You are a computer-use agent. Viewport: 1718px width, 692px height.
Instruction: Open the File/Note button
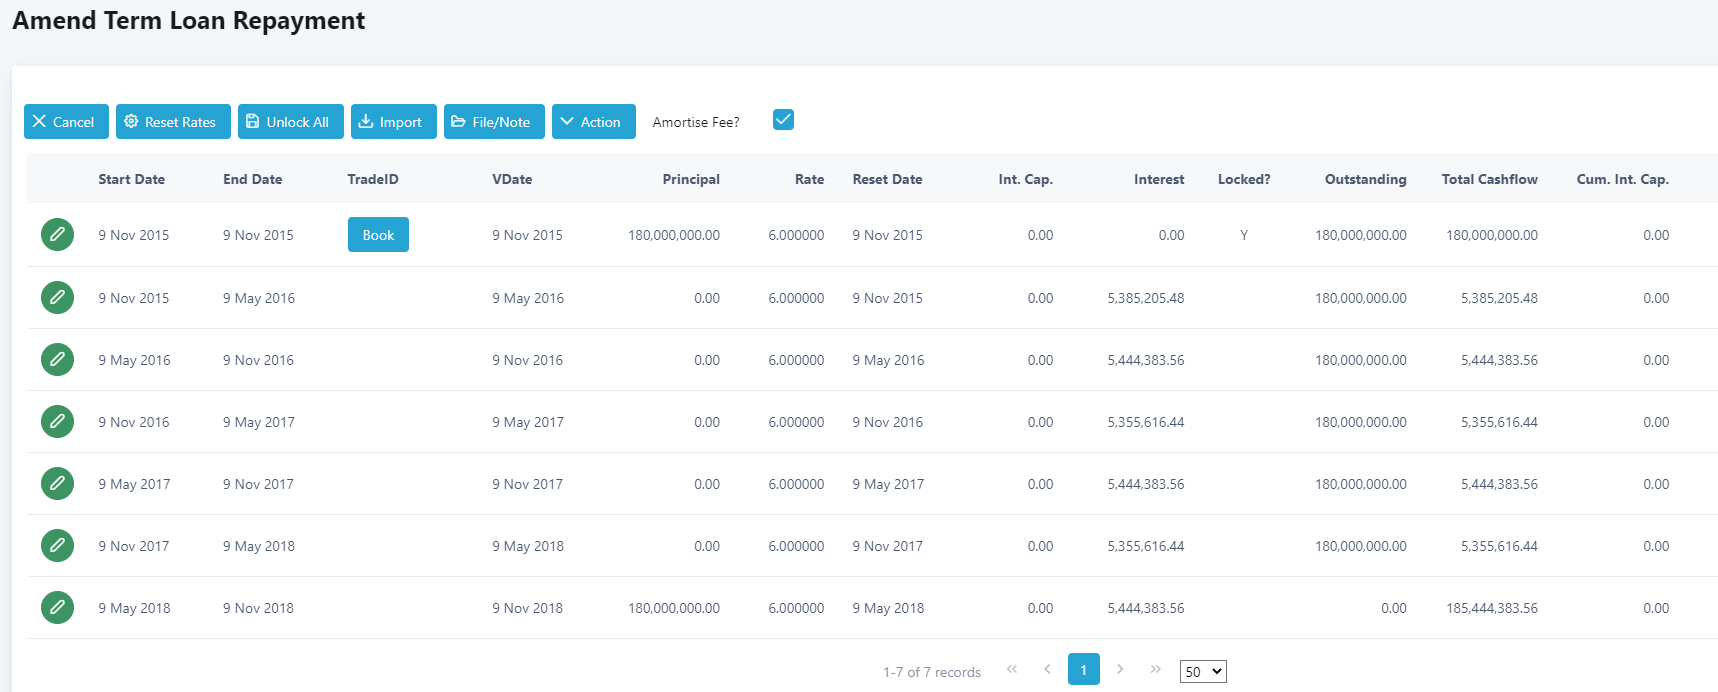[494, 122]
